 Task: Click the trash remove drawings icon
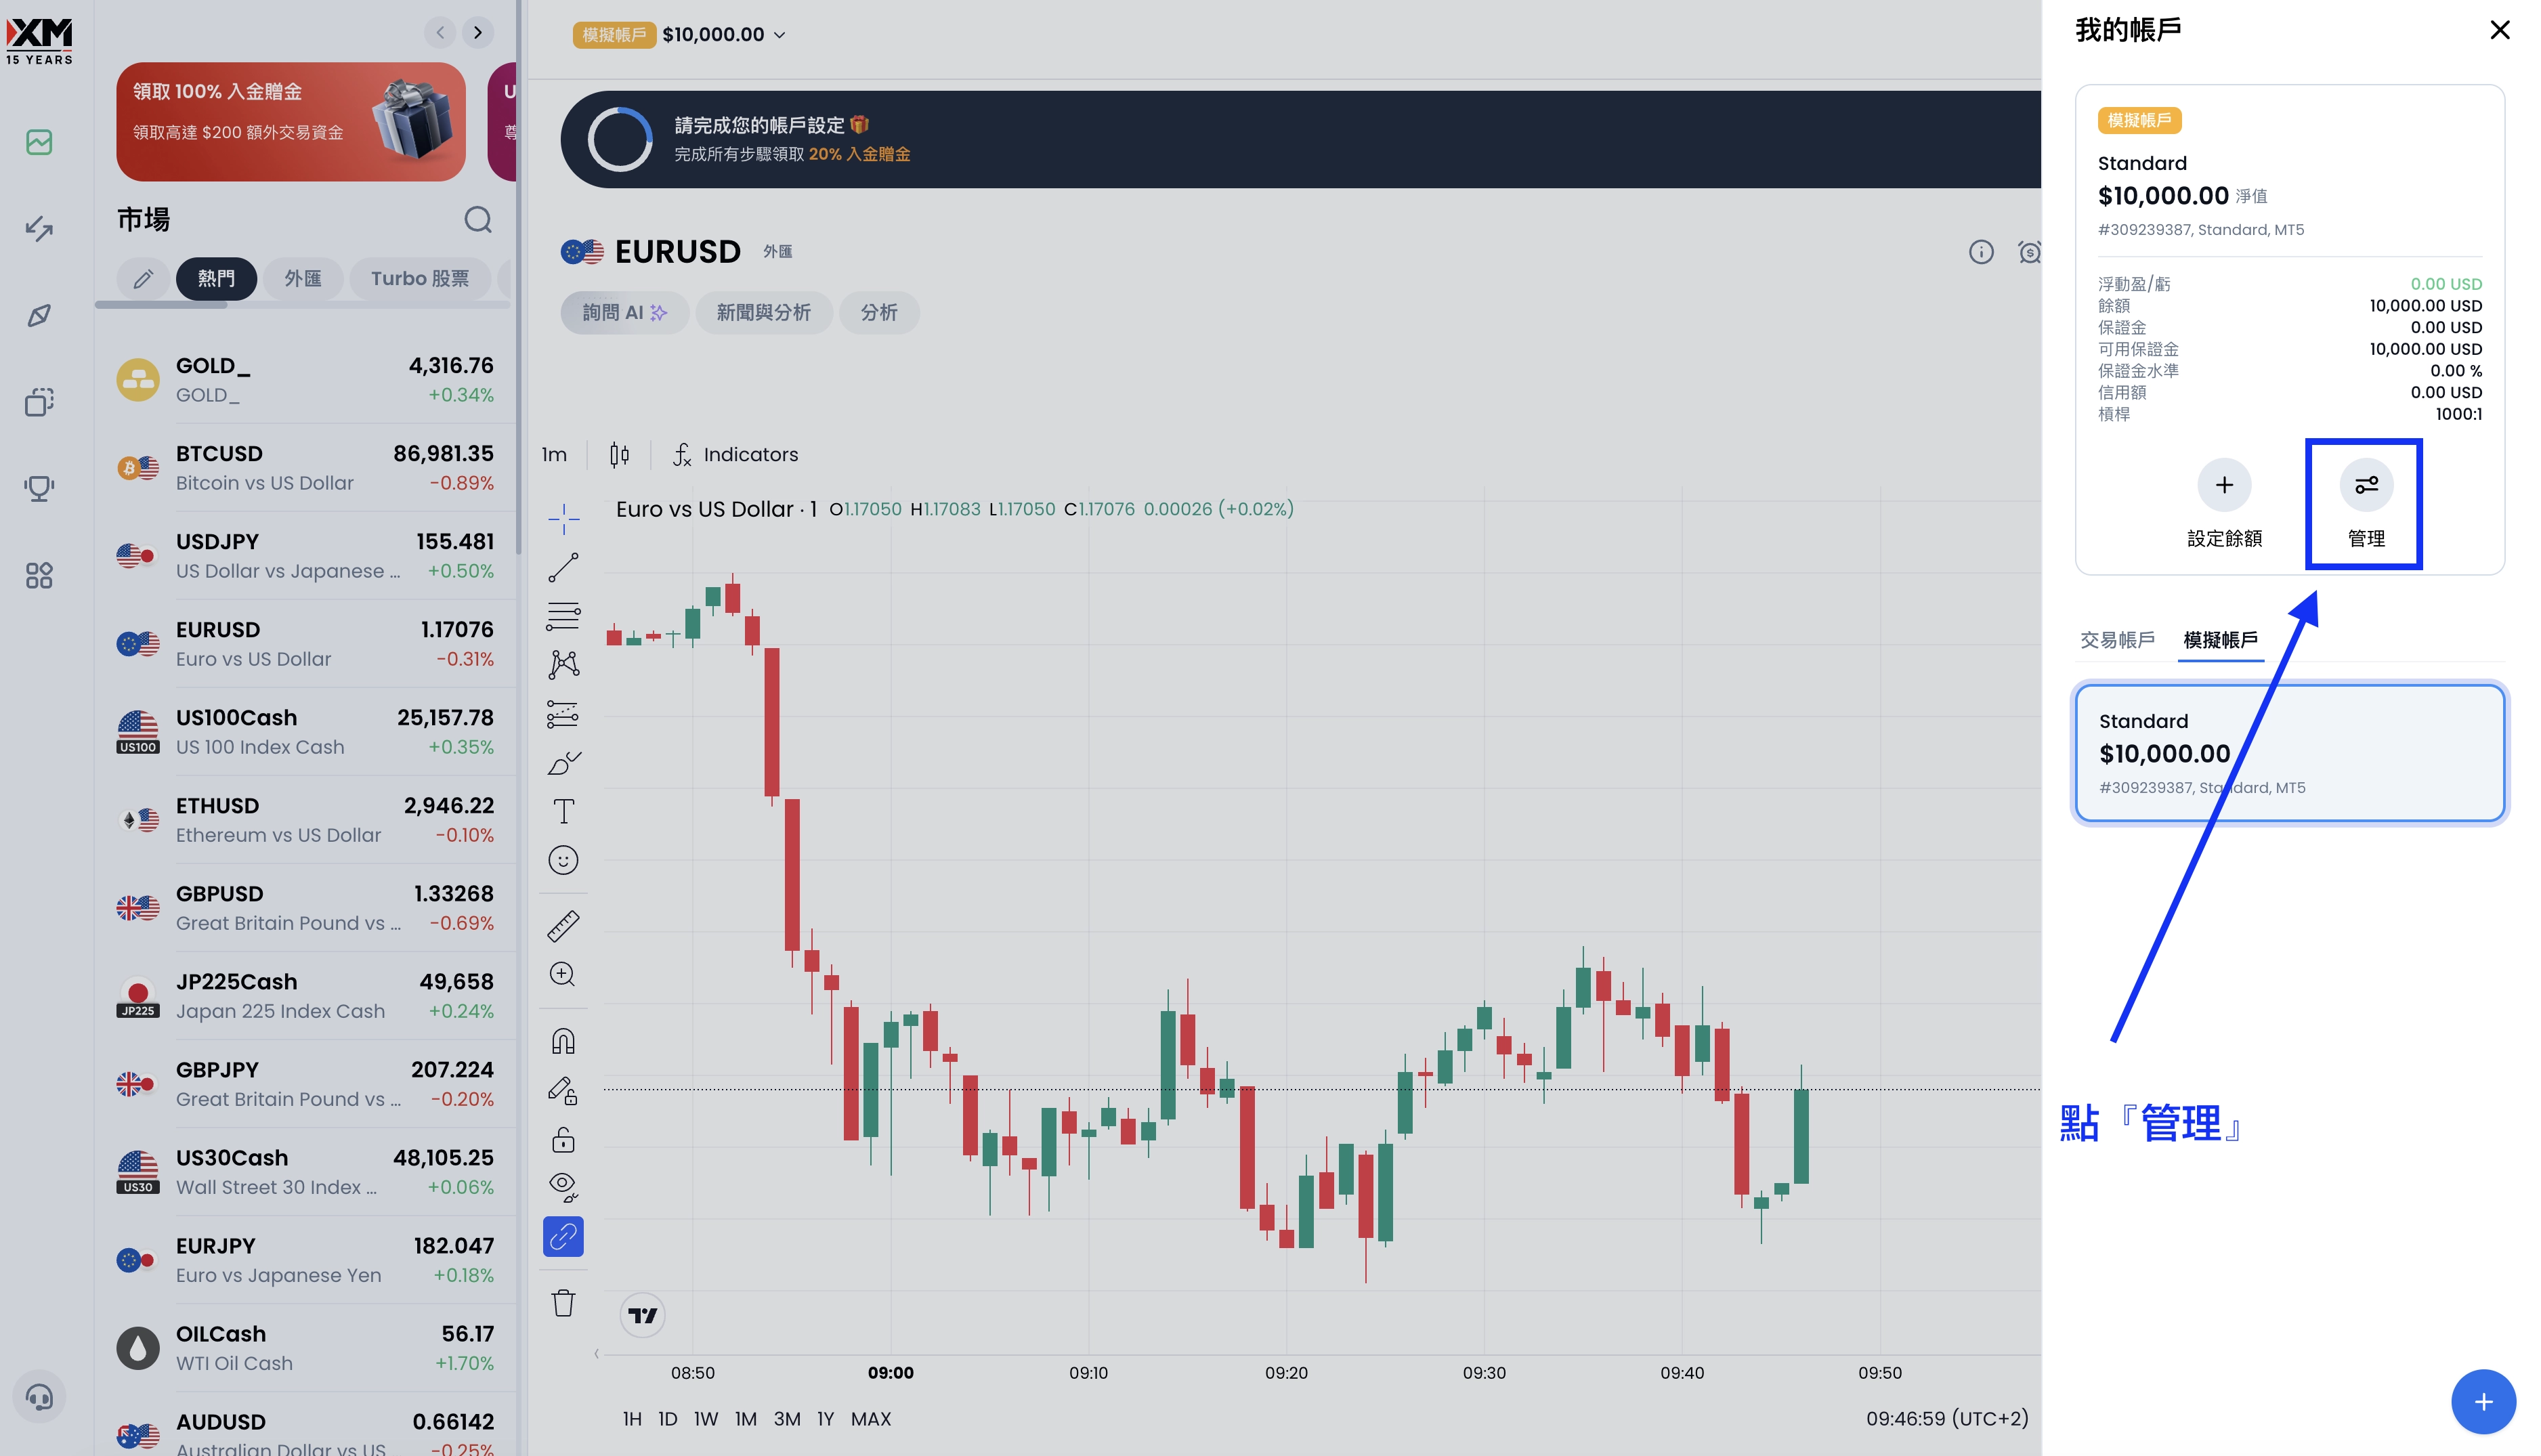pos(563,1303)
